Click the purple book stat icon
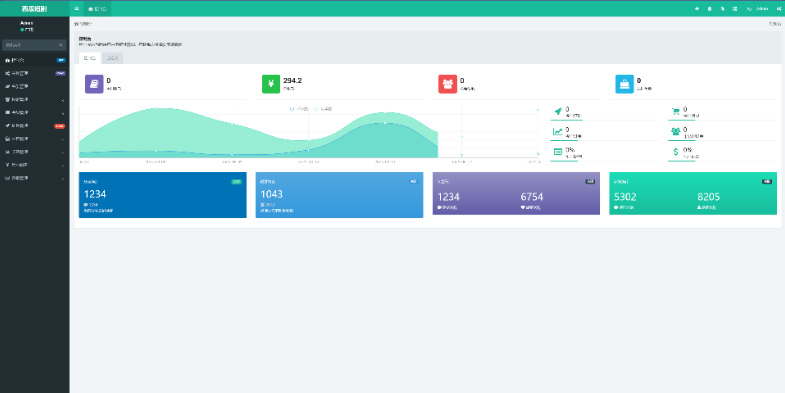Image resolution: width=785 pixels, height=393 pixels. tap(94, 84)
